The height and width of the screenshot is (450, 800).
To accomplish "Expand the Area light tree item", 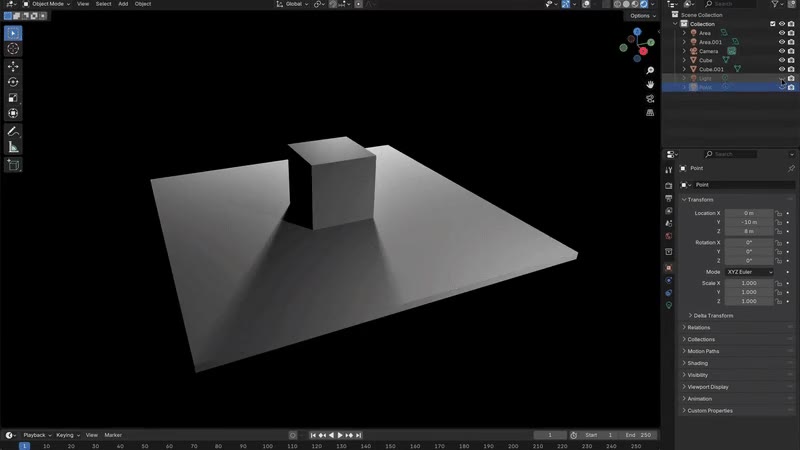I will (x=684, y=33).
